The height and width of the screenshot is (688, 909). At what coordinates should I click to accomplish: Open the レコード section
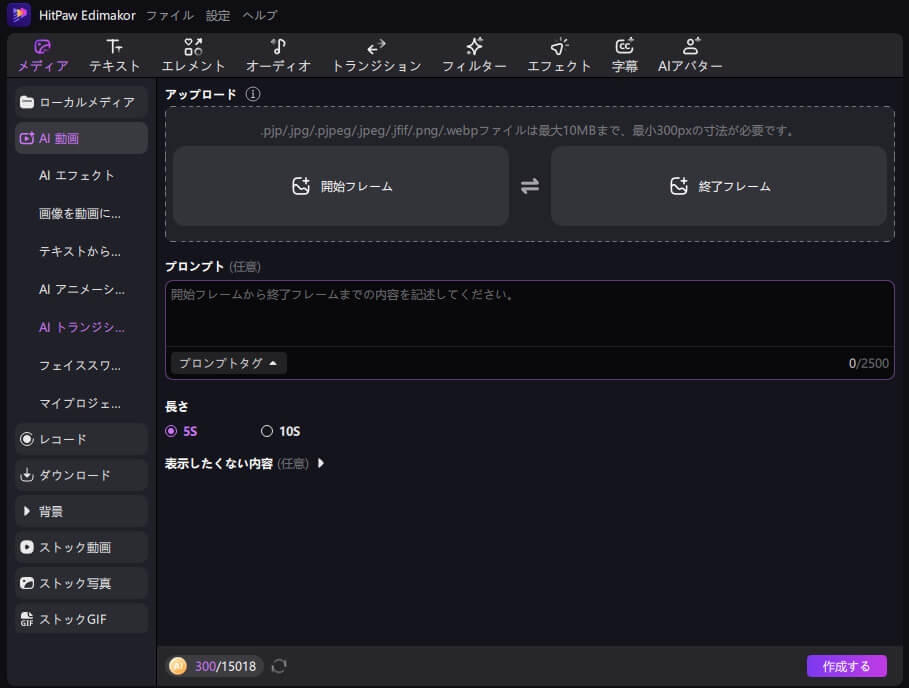click(x=81, y=439)
